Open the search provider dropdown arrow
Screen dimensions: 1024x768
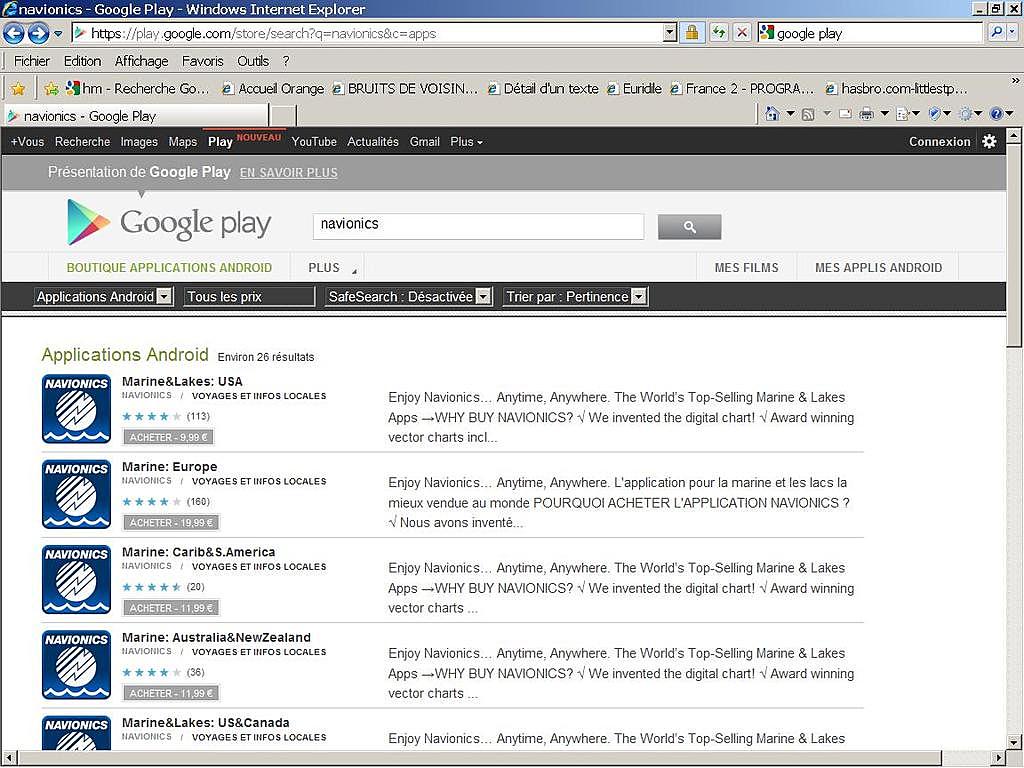1013,33
